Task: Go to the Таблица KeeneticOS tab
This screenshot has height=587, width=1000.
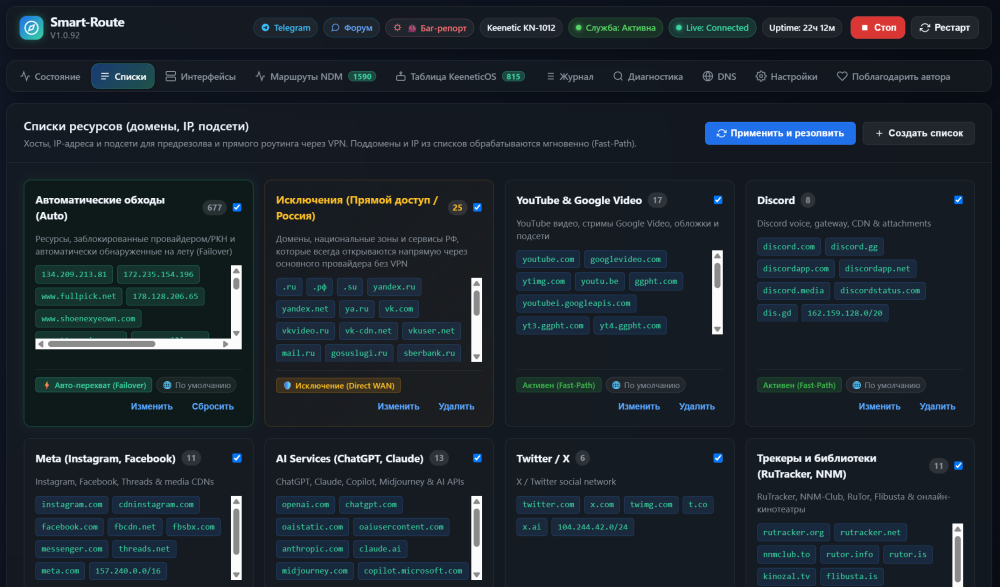Action: (460, 77)
